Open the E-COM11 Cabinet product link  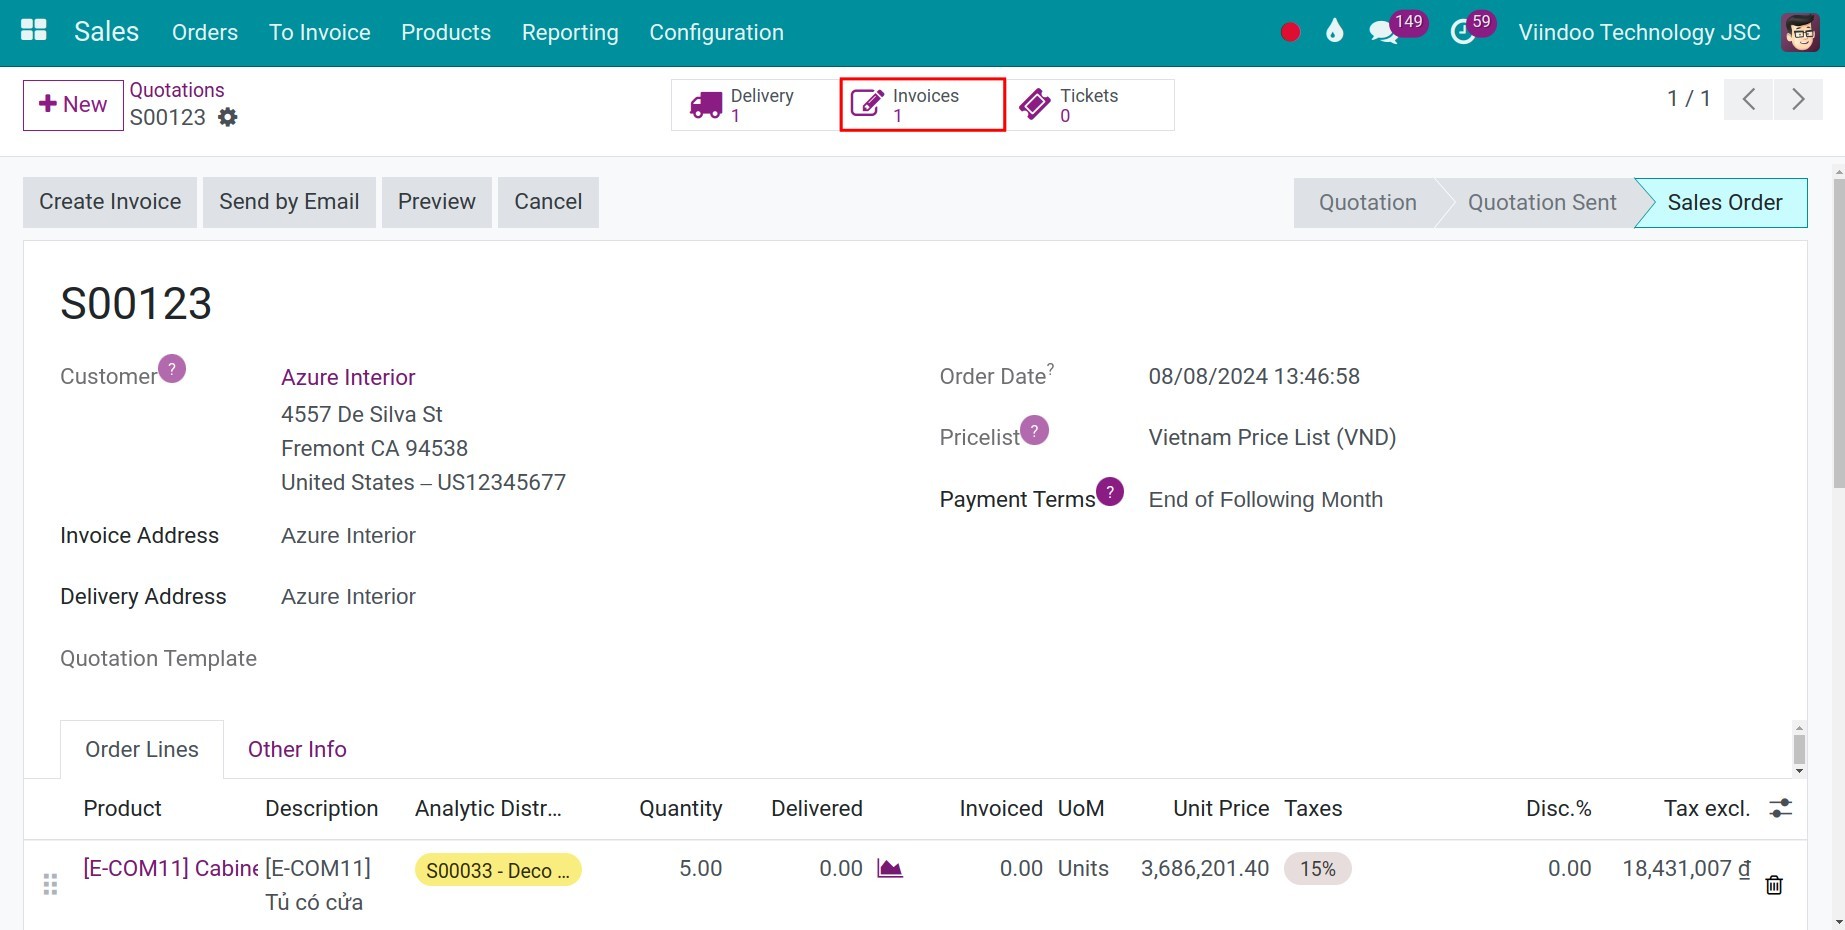pyautogui.click(x=170, y=868)
